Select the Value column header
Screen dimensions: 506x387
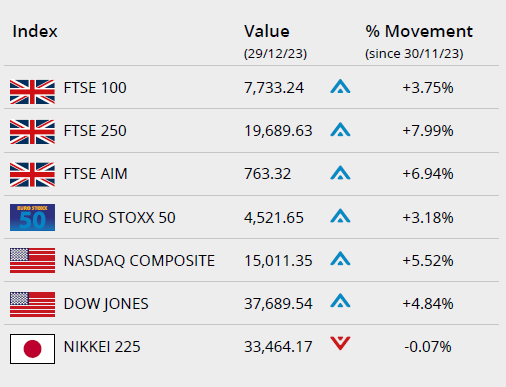tap(267, 31)
